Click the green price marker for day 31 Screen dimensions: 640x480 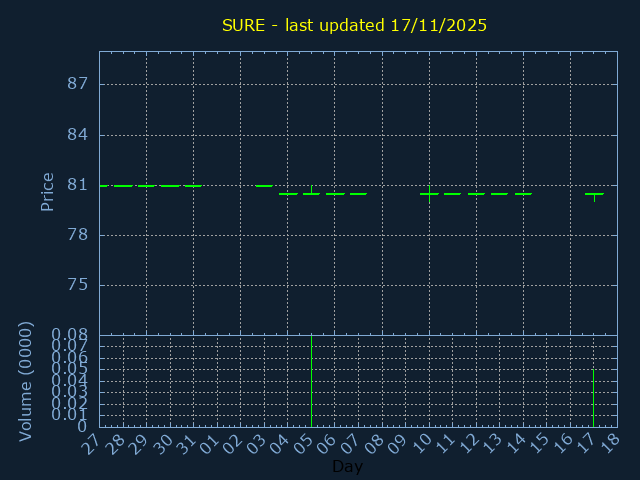click(193, 186)
